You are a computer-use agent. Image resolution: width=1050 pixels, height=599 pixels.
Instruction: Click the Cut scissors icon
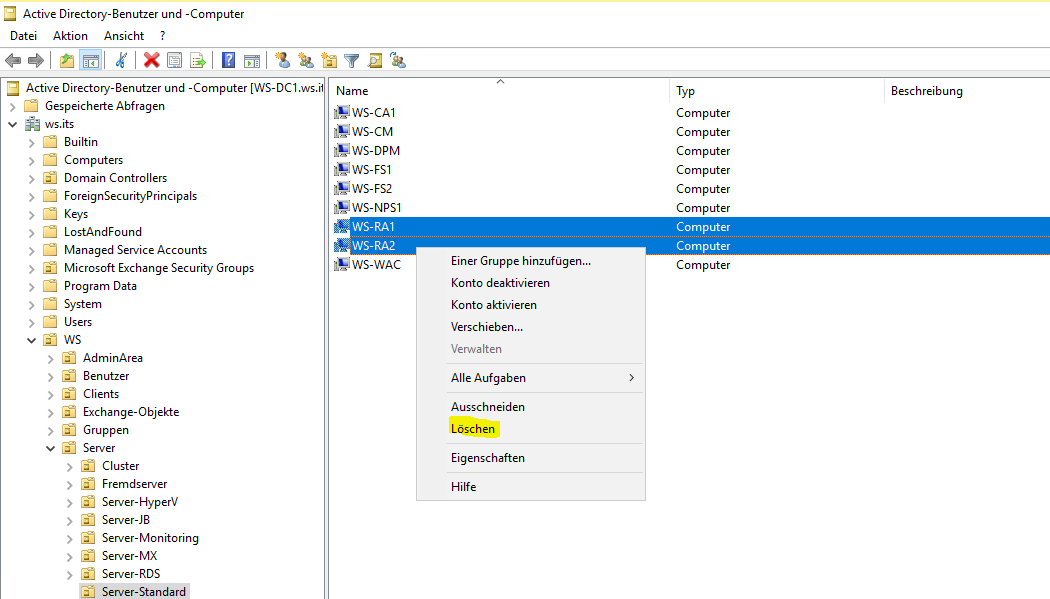click(121, 61)
